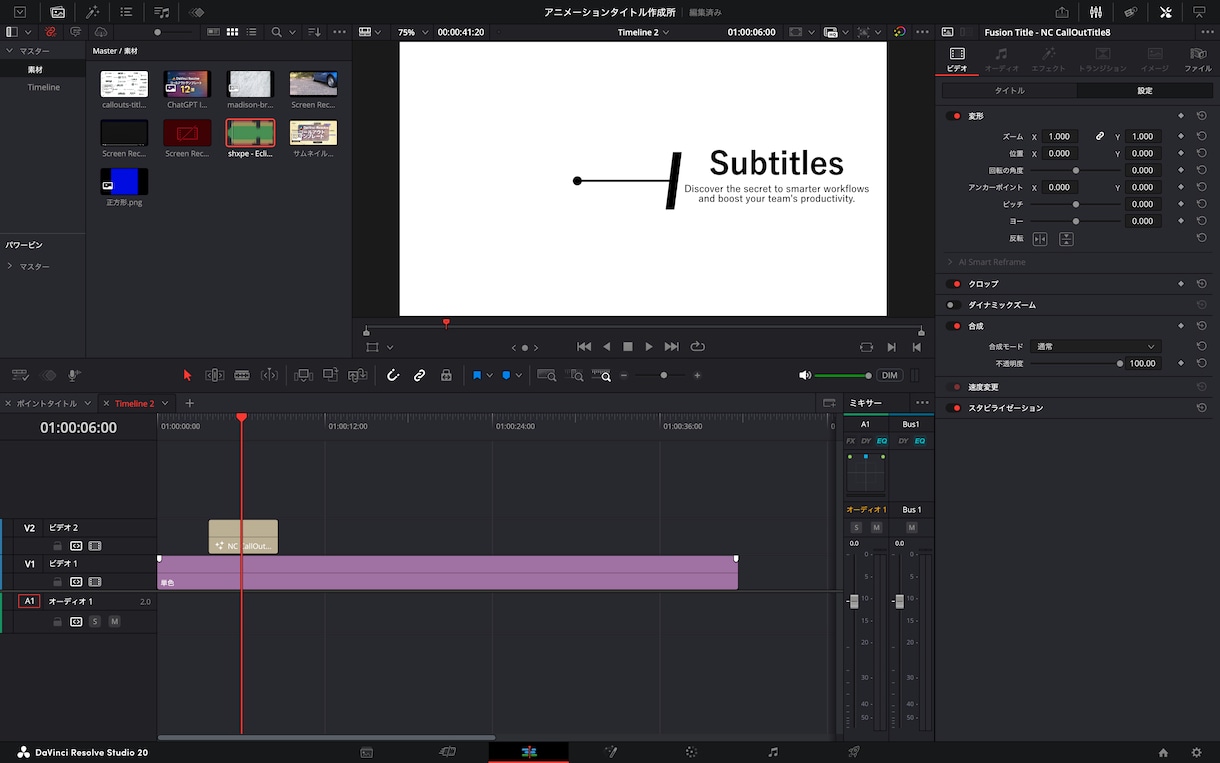The image size is (1220, 763).
Task: Open the Effects tab in Inspector
Action: (1048, 59)
